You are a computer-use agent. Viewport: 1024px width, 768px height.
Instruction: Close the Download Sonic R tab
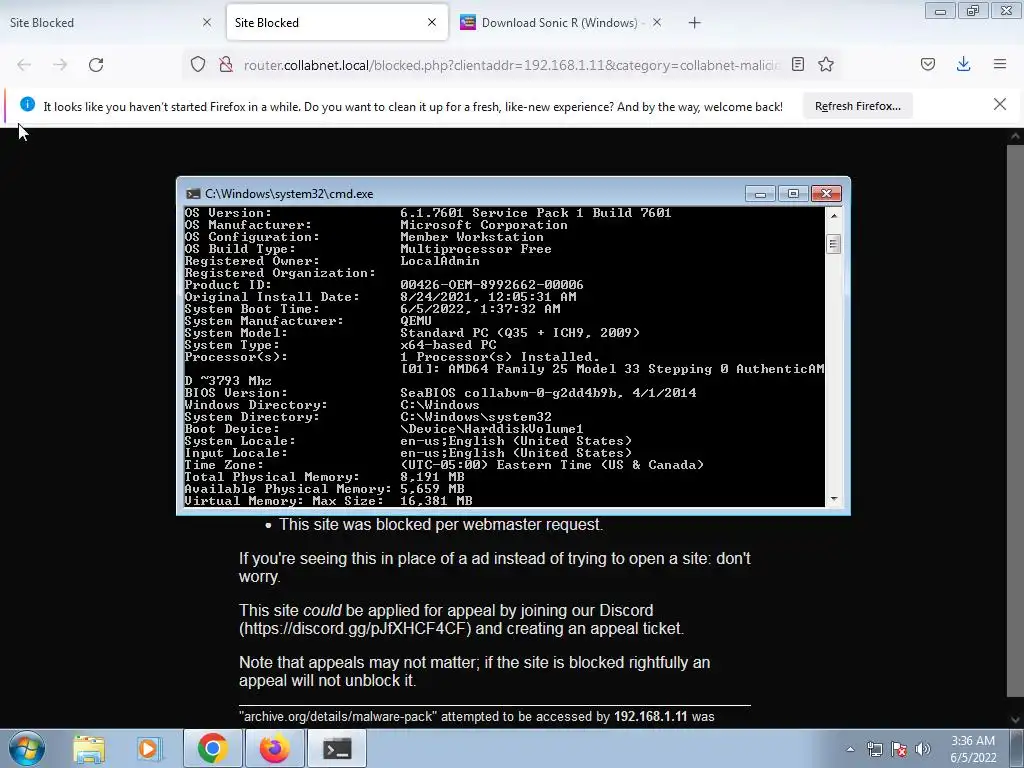click(657, 22)
